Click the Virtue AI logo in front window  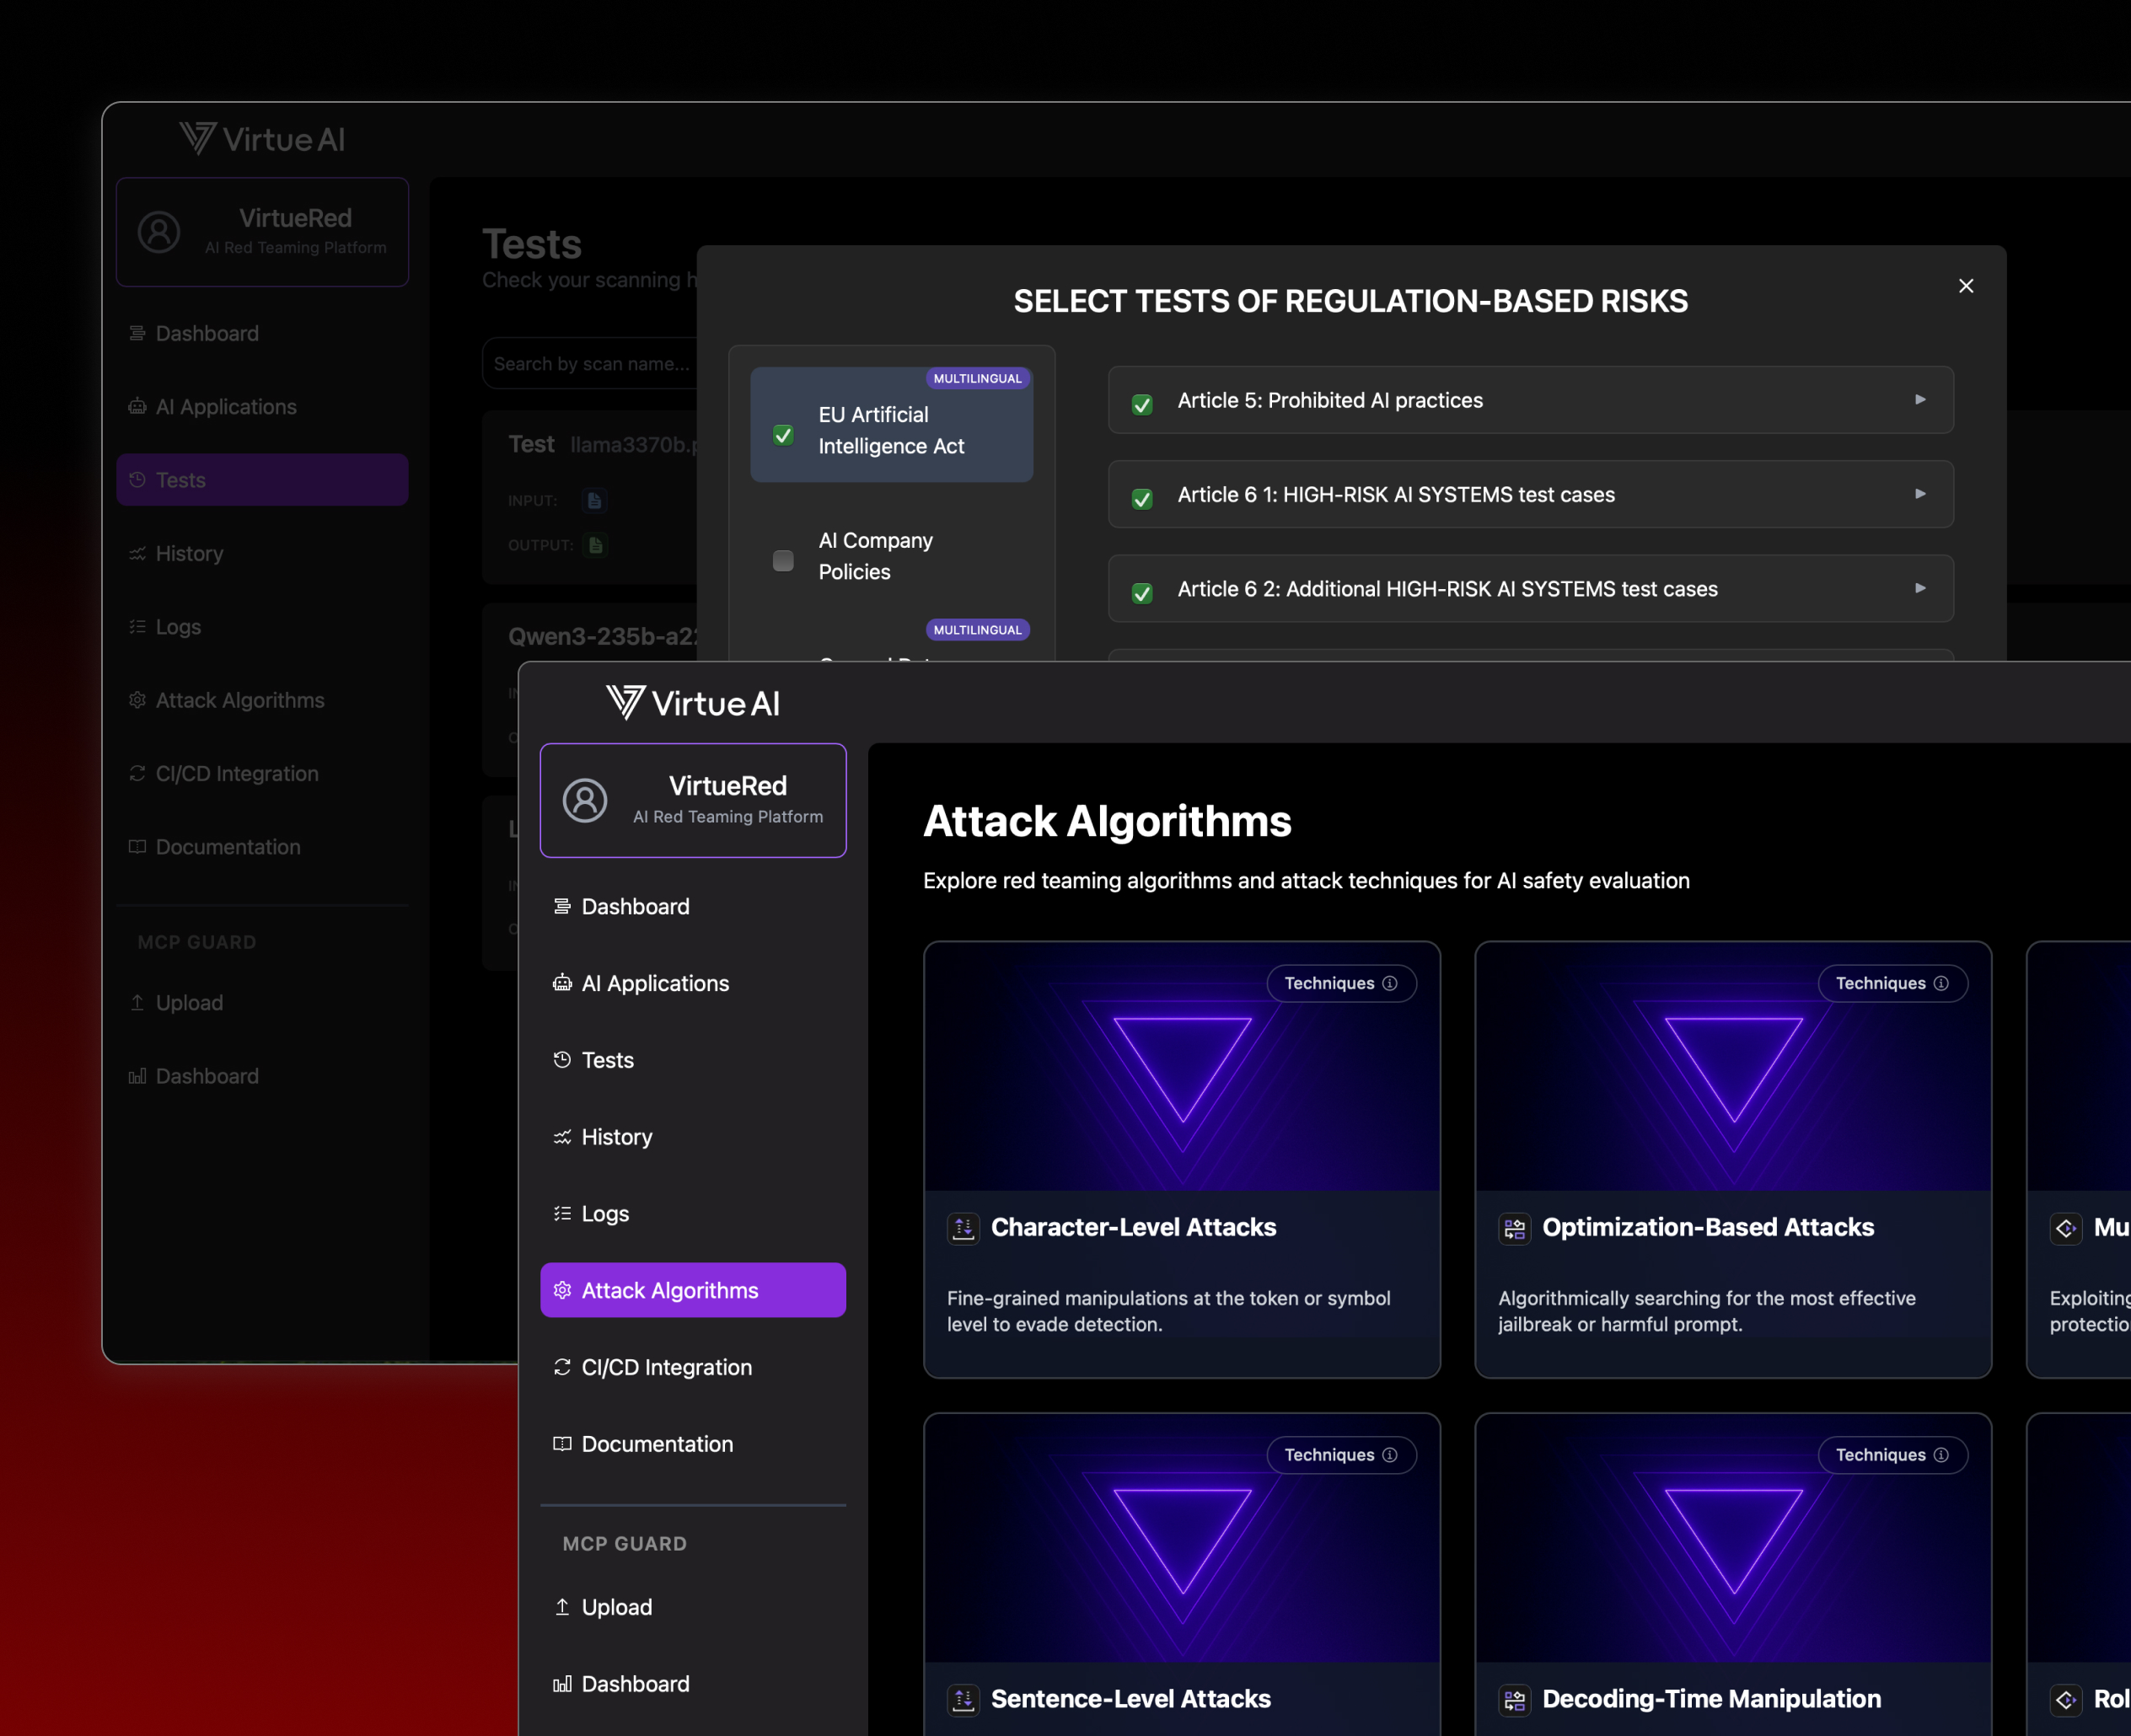coord(693,703)
